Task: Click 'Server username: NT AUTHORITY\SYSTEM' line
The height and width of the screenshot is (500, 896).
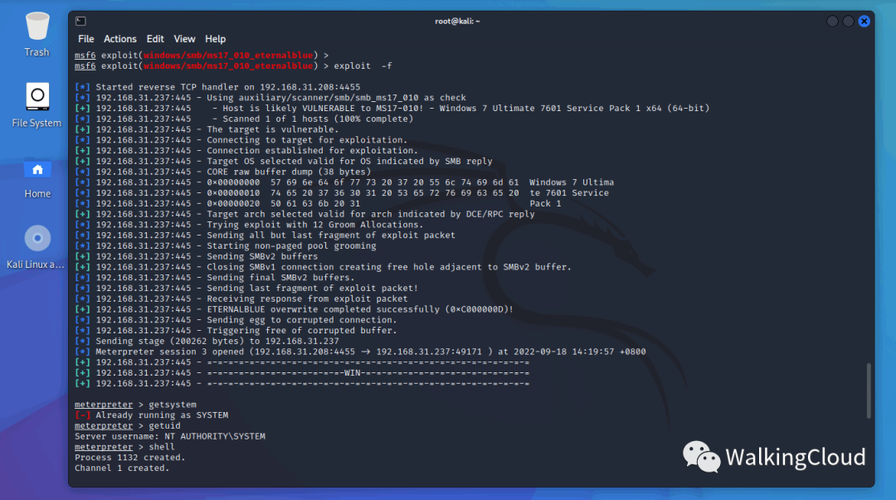Action: pos(170,436)
